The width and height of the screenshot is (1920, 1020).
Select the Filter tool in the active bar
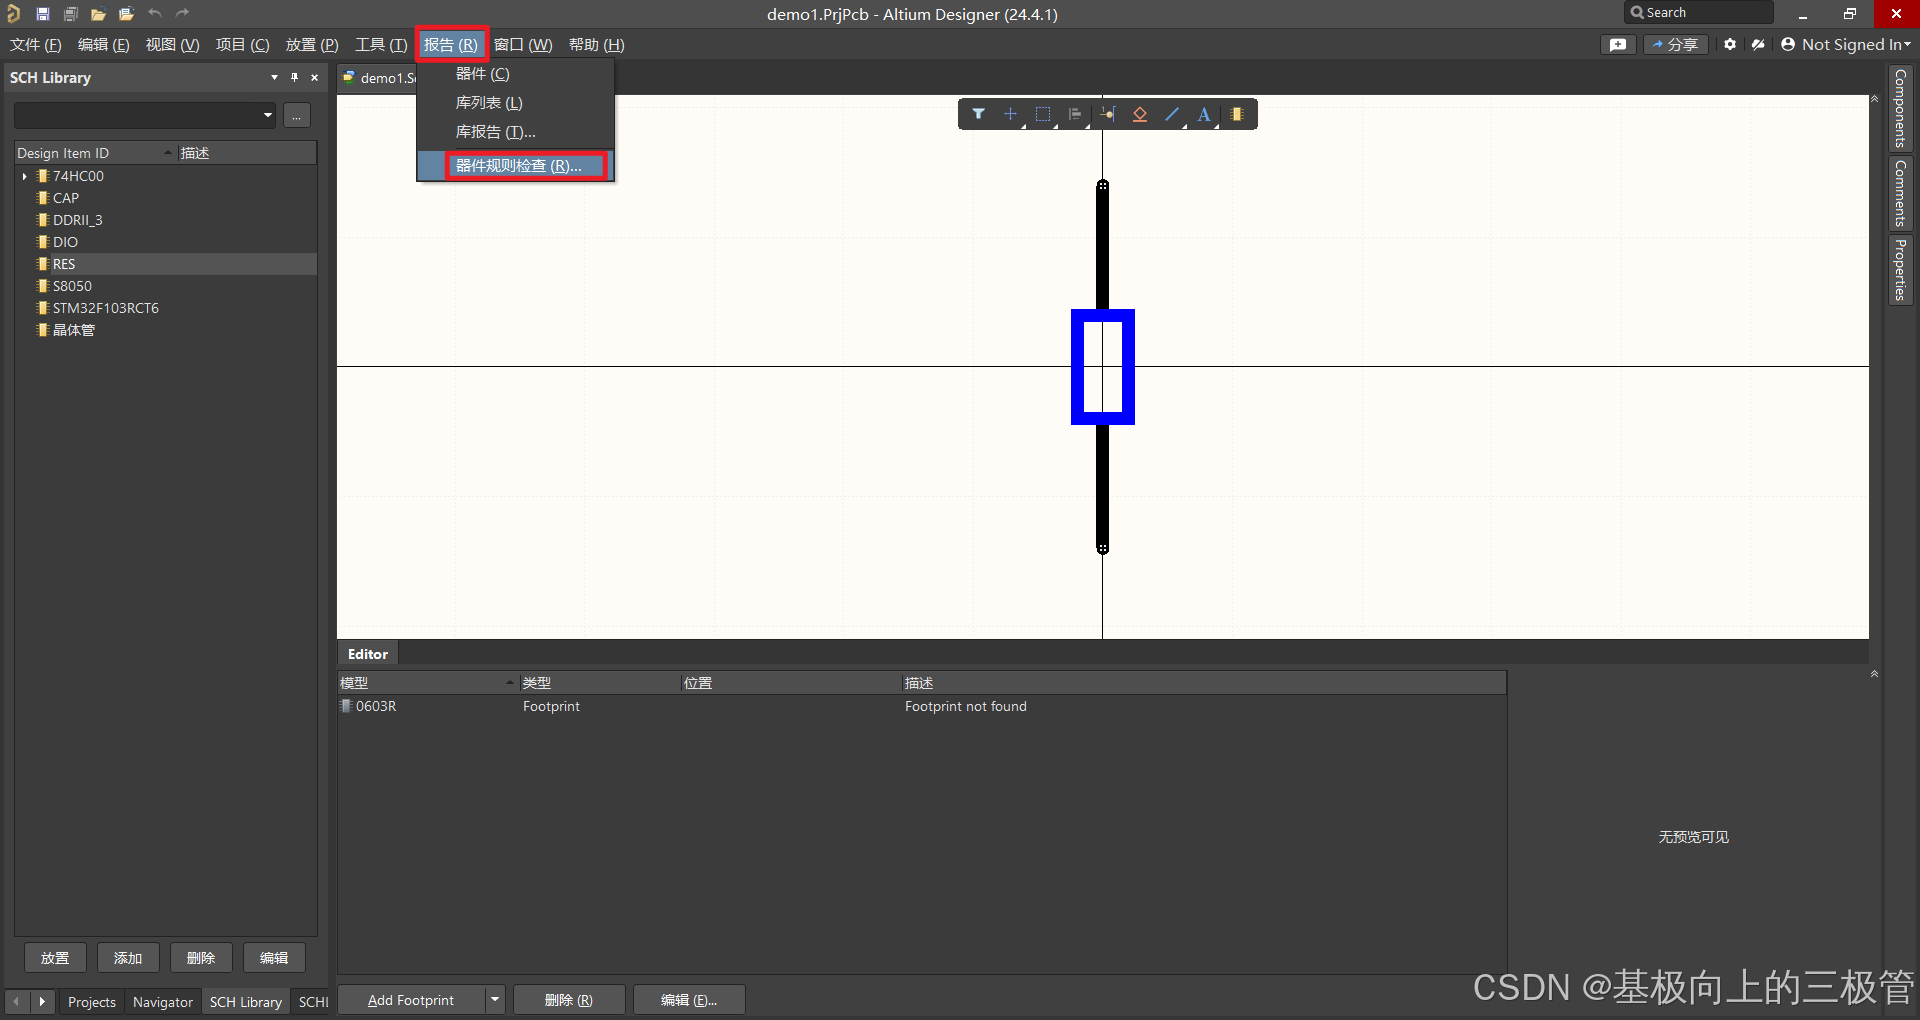click(978, 114)
